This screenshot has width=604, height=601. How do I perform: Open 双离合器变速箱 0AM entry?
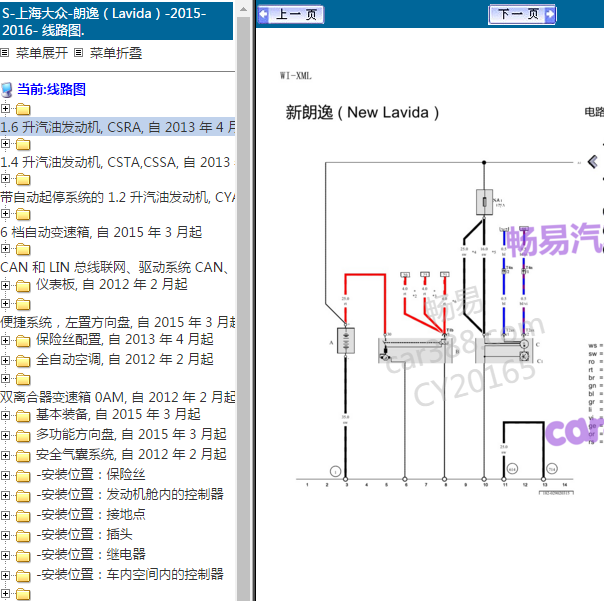(117, 397)
